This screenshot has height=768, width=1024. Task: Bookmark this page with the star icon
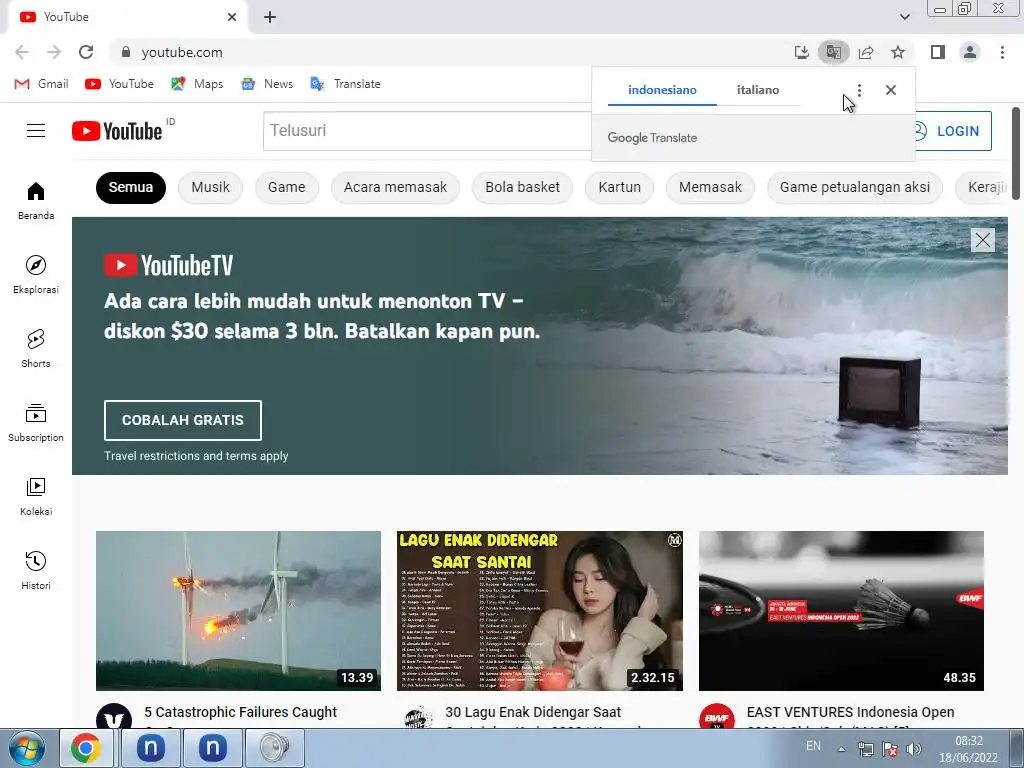(x=898, y=52)
